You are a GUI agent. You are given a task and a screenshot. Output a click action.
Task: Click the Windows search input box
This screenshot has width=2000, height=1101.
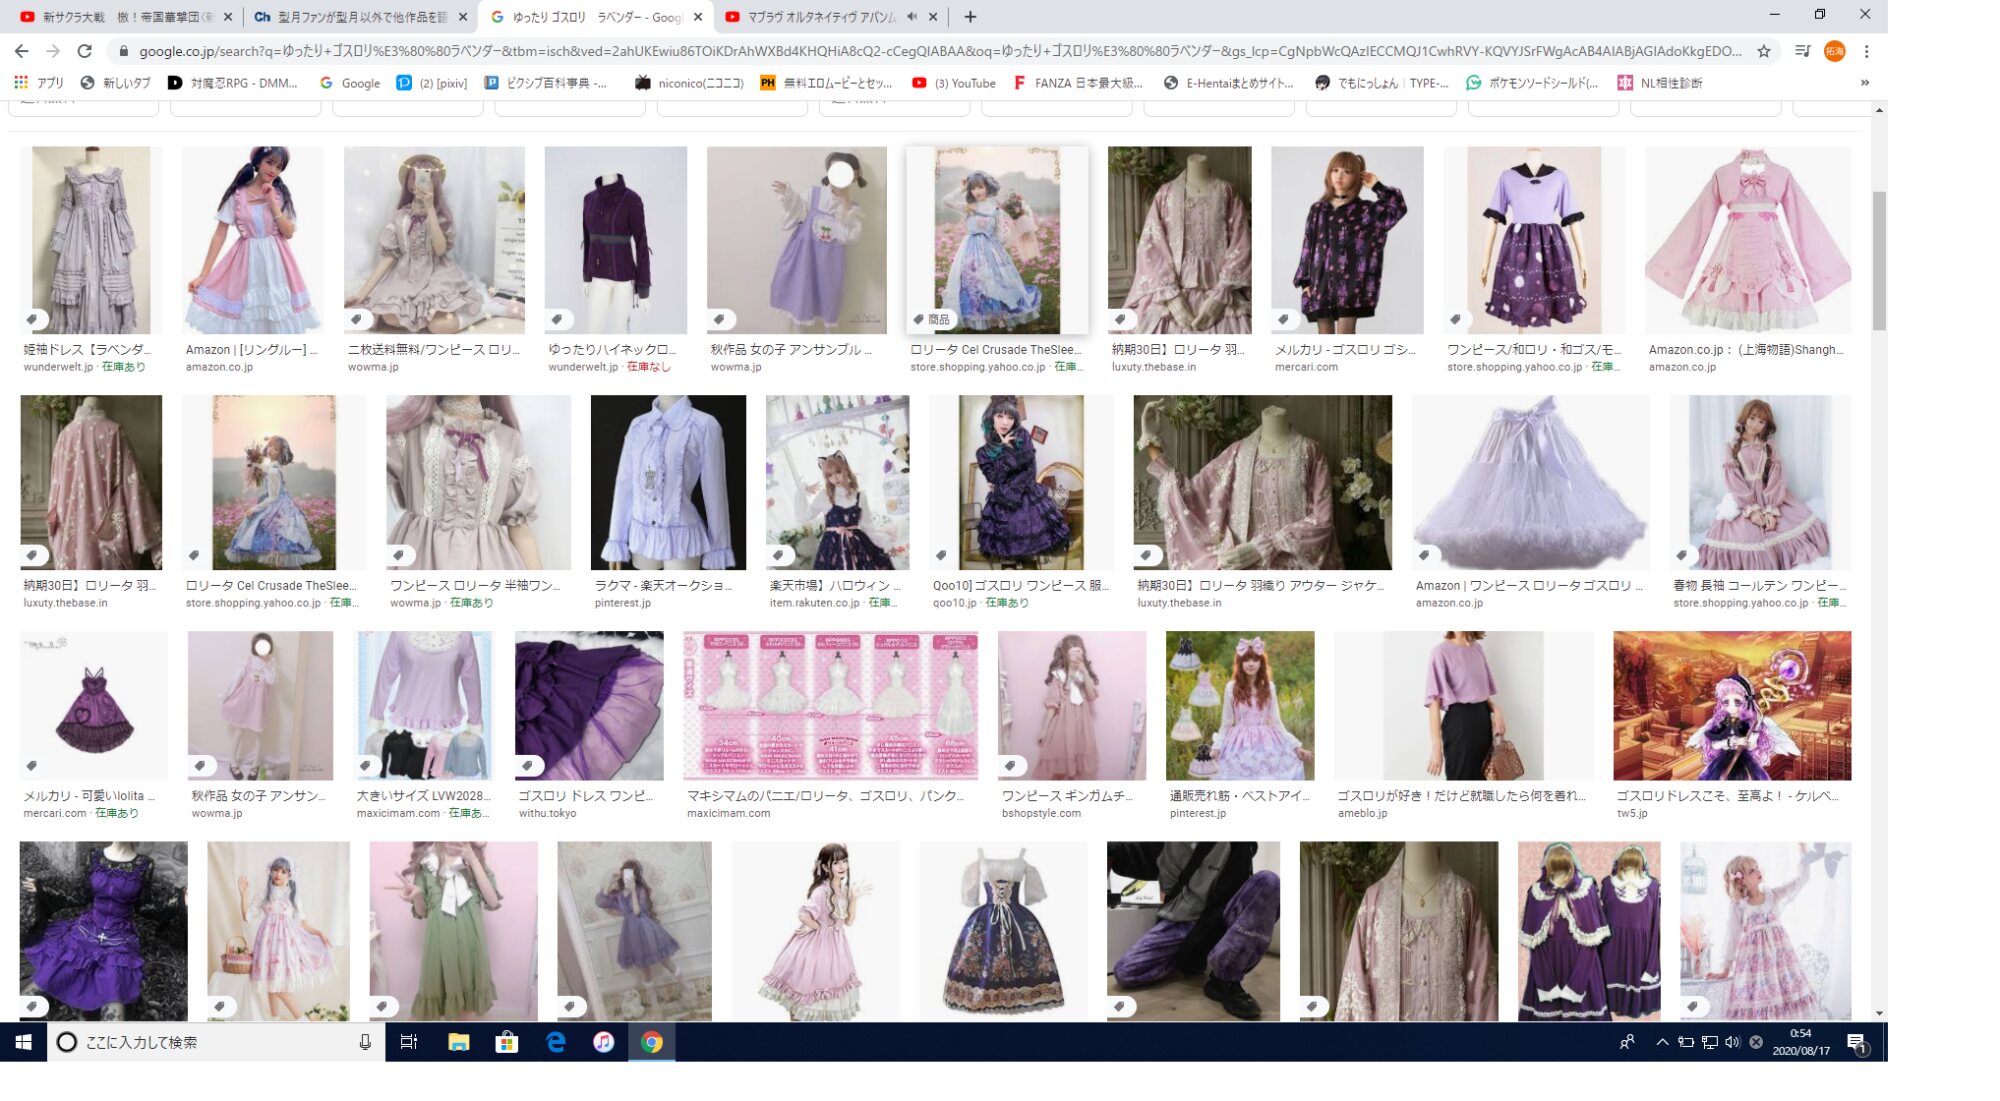coord(210,1042)
